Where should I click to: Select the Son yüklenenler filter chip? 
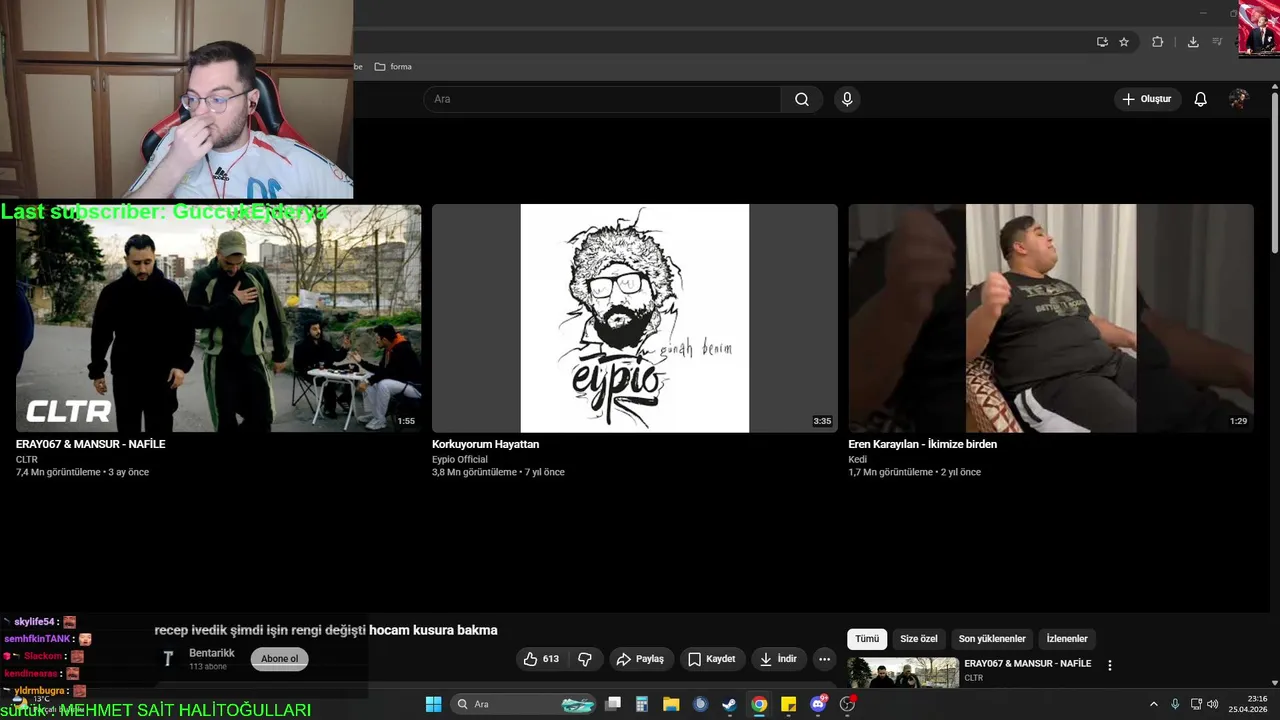click(x=992, y=639)
